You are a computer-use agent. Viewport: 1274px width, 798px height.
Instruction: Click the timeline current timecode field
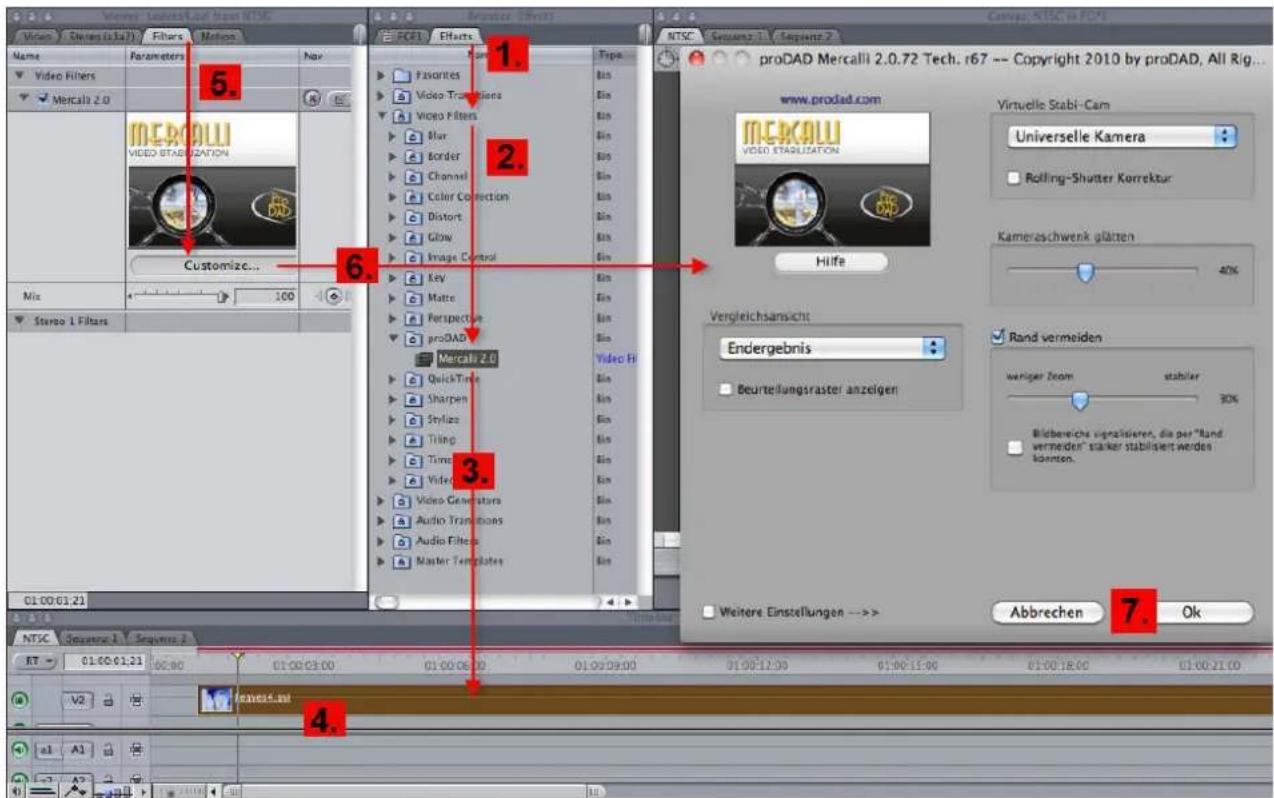105,661
